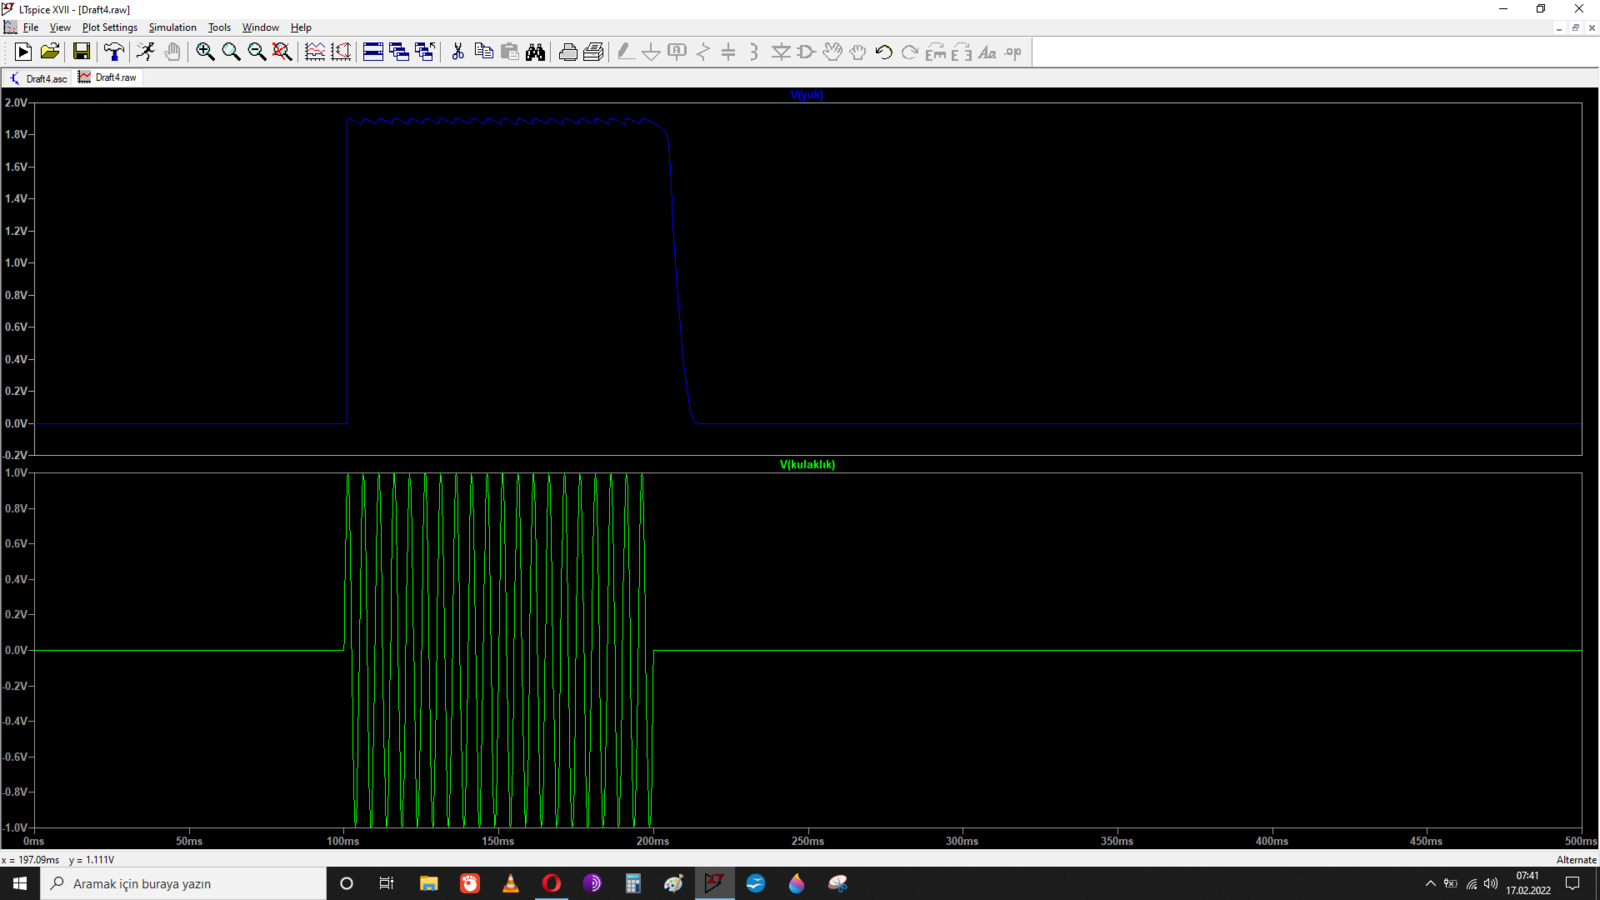The image size is (1600, 900).
Task: Select the Zoom In magnifier tool
Action: (x=205, y=52)
